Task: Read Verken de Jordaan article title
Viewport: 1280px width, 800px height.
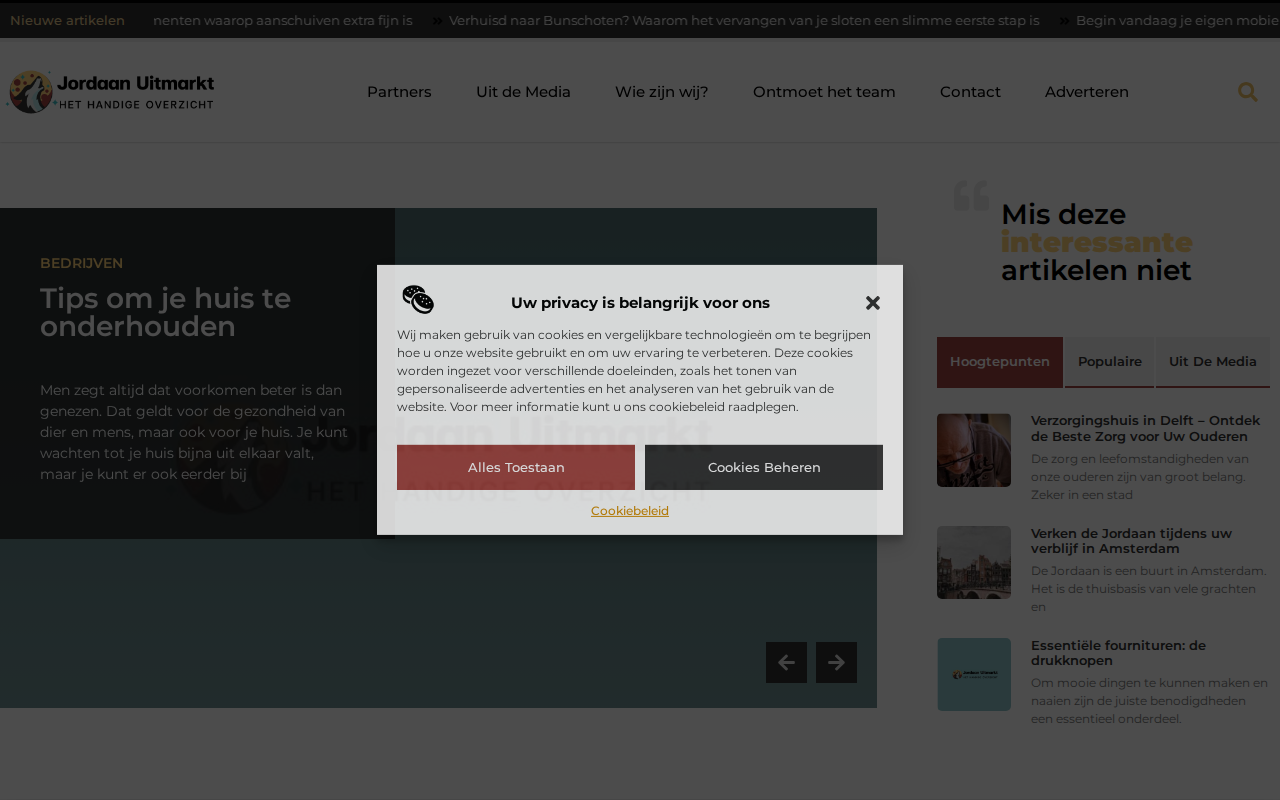Action: tap(1132, 541)
